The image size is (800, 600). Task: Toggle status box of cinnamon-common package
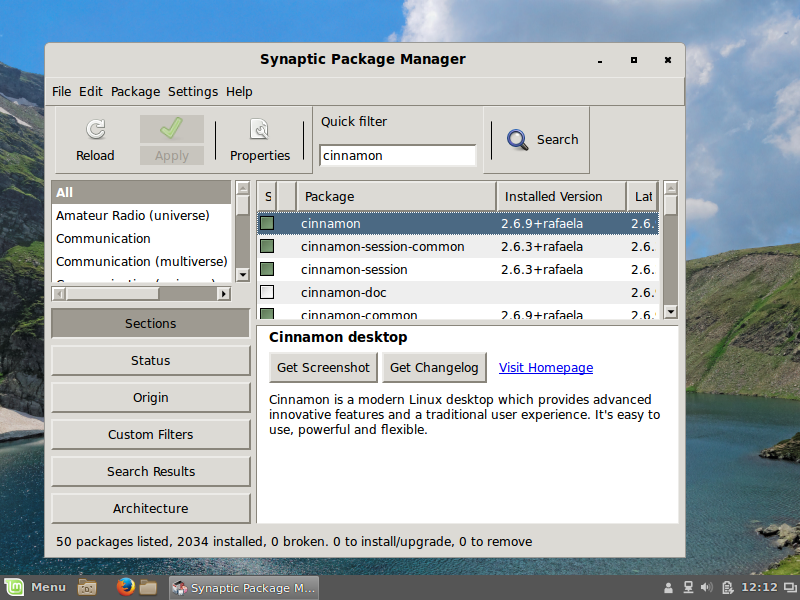[267, 313]
